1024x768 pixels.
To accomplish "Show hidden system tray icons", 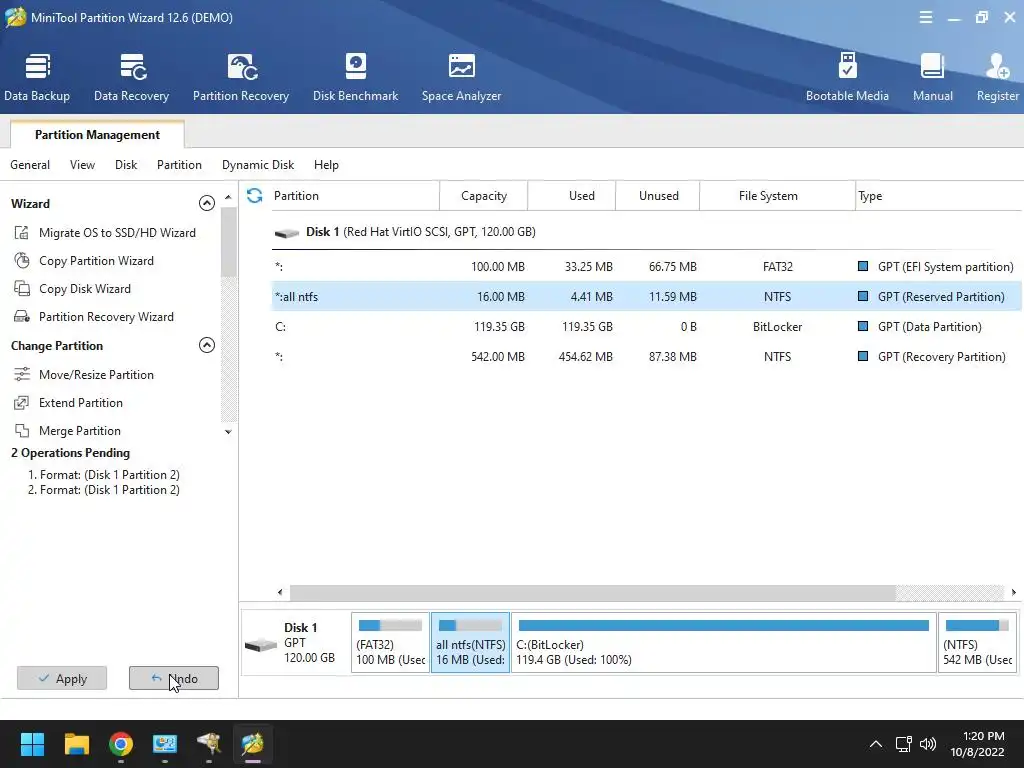I will point(876,744).
